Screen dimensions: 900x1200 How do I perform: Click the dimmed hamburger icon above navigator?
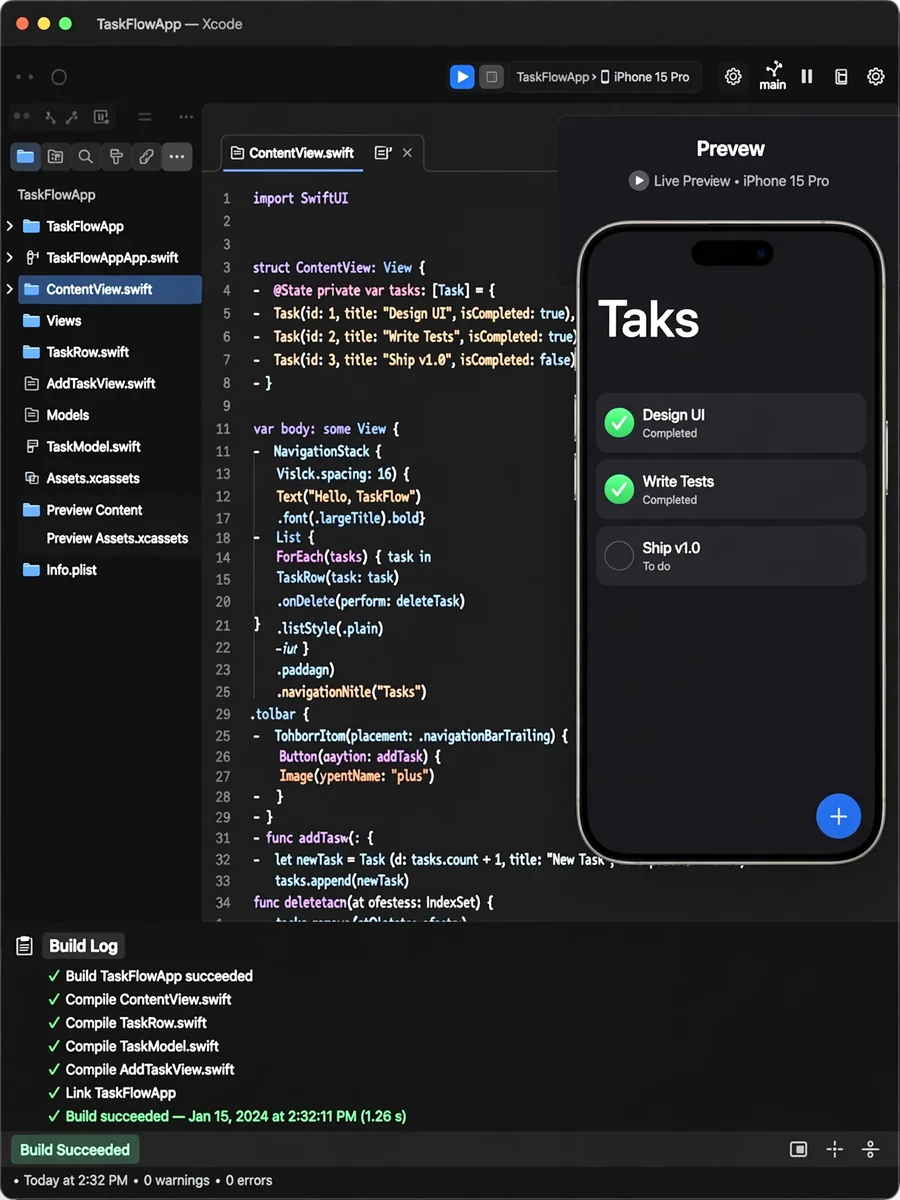145,117
